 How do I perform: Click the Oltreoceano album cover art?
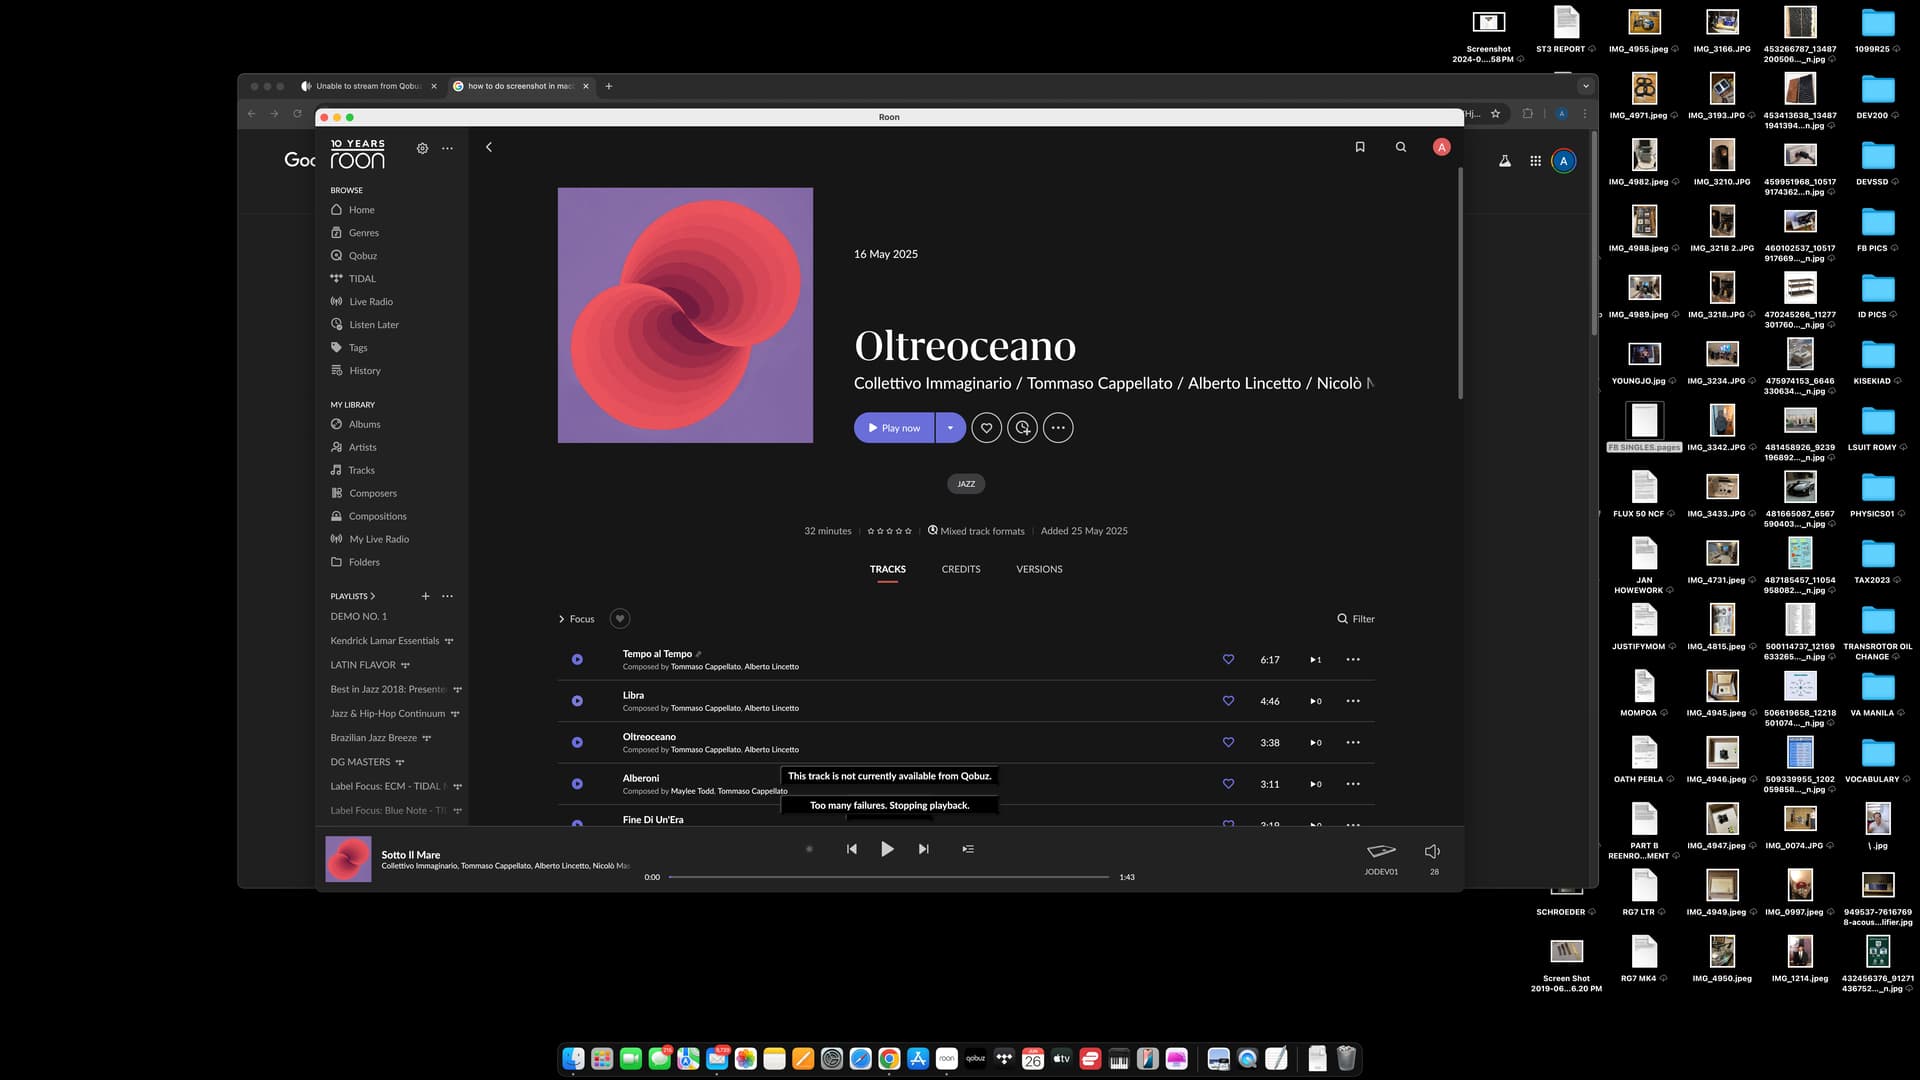(x=685, y=315)
